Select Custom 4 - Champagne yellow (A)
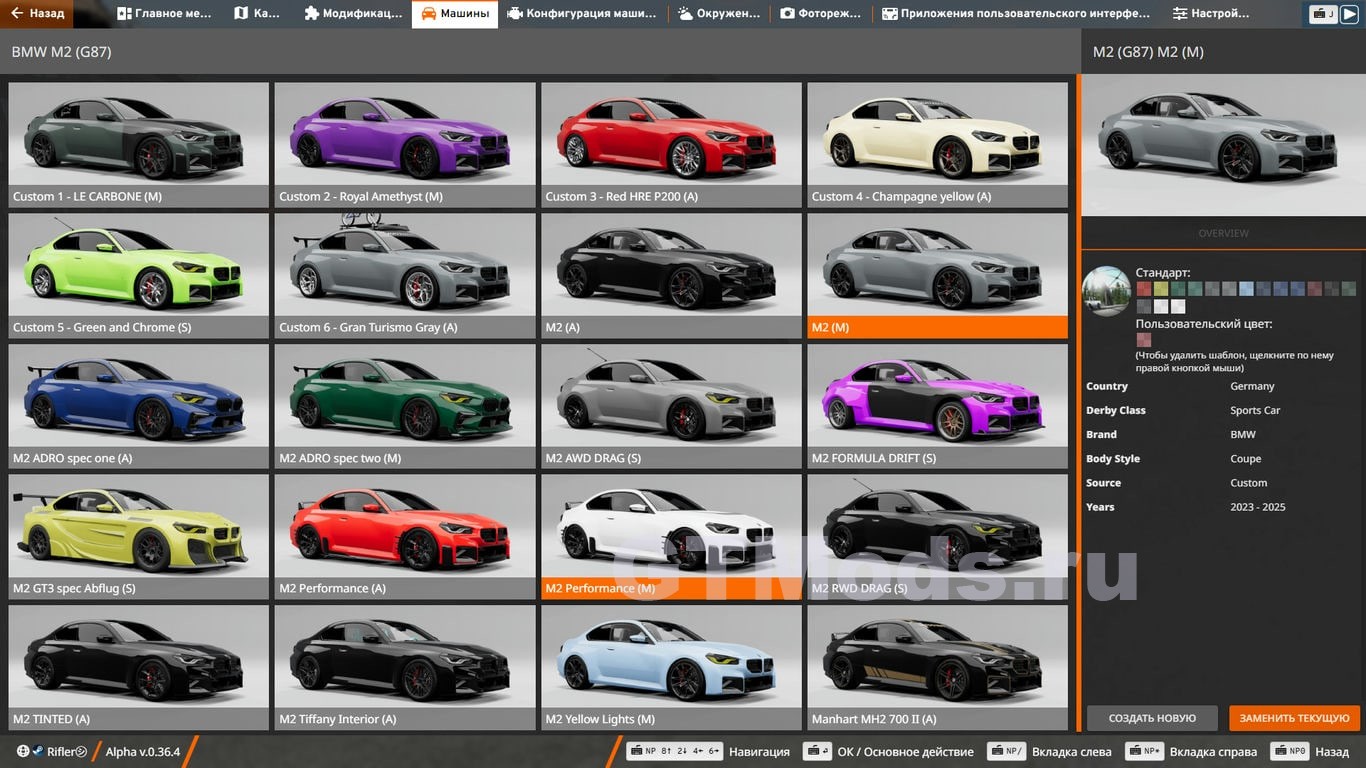1366x768 pixels. click(937, 144)
